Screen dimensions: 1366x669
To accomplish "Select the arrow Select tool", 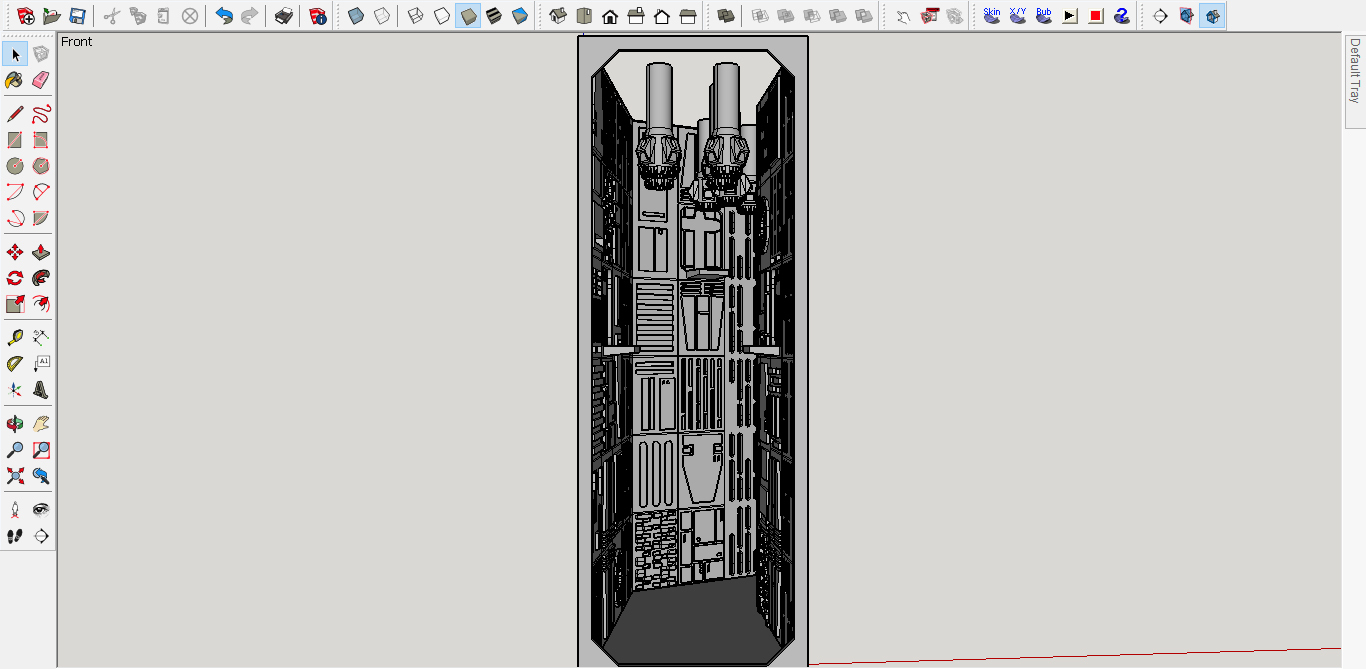I will click(15, 54).
